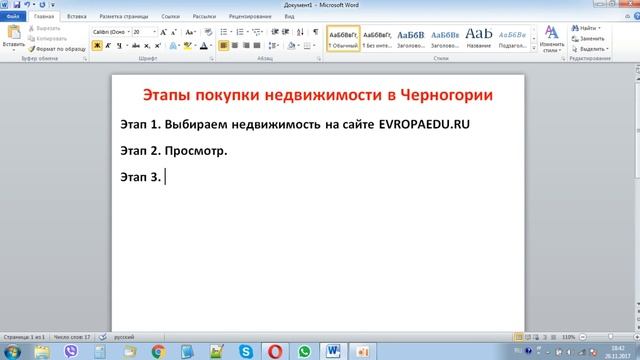Apply the font color red A
The width and height of the screenshot is (640, 360).
(x=204, y=46)
